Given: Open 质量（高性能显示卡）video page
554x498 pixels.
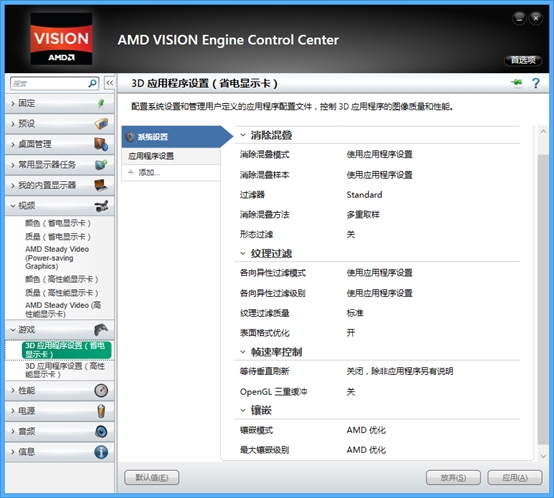Looking at the screenshot, I should 61,293.
